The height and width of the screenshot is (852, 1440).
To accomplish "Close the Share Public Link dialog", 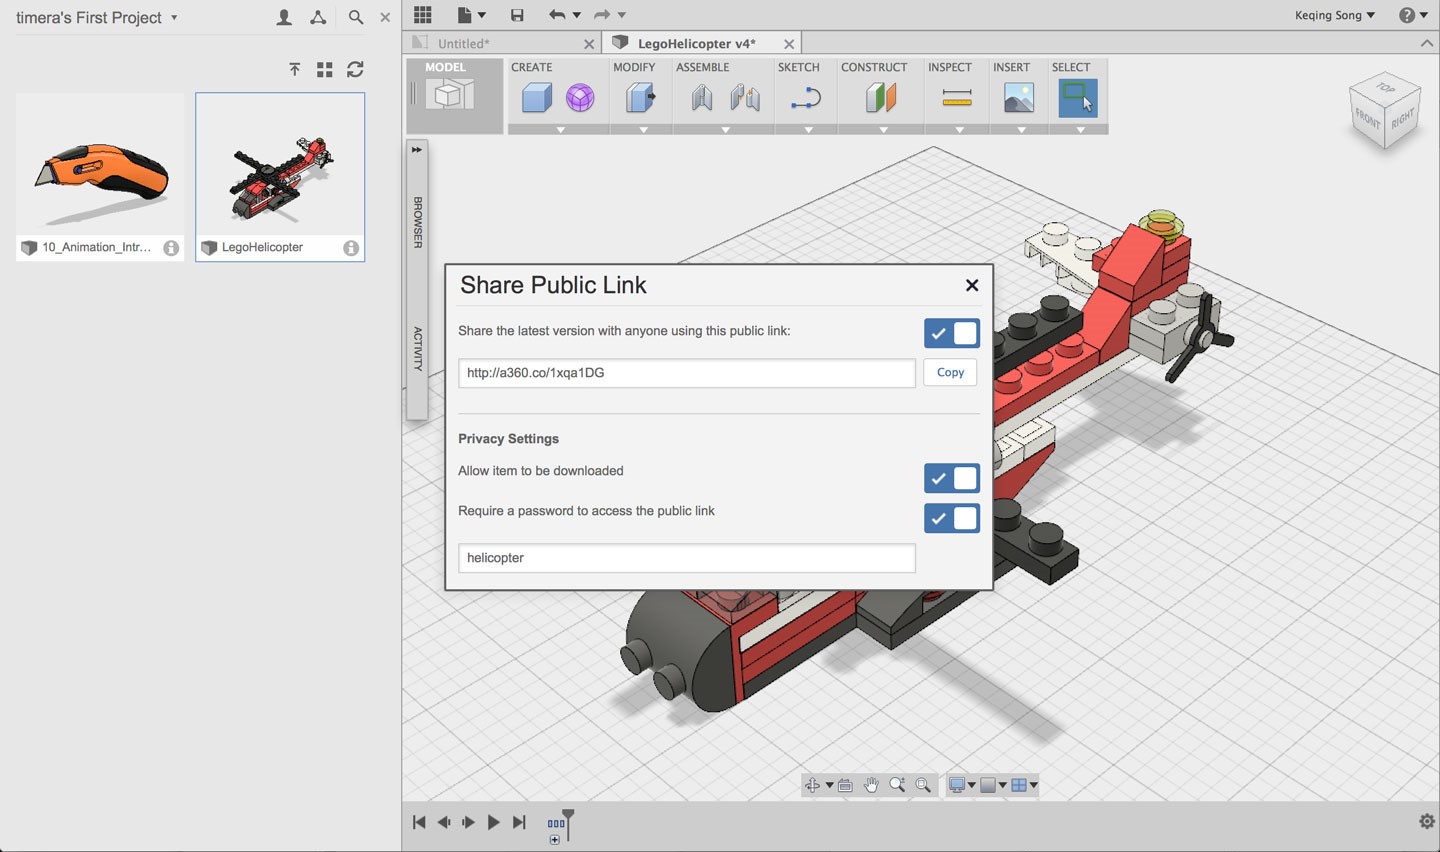I will [x=972, y=285].
